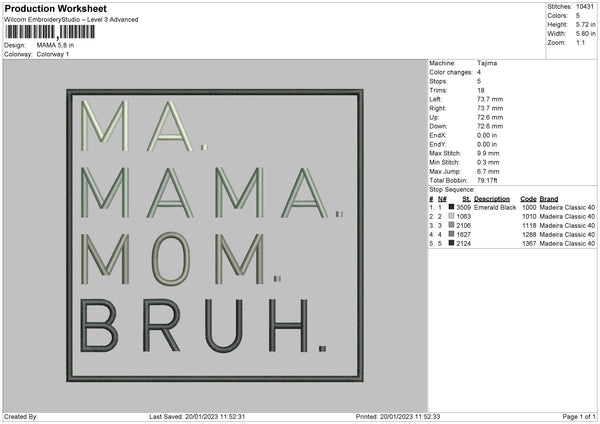
Task: Click the 'Brand' column header
Action: tap(549, 199)
